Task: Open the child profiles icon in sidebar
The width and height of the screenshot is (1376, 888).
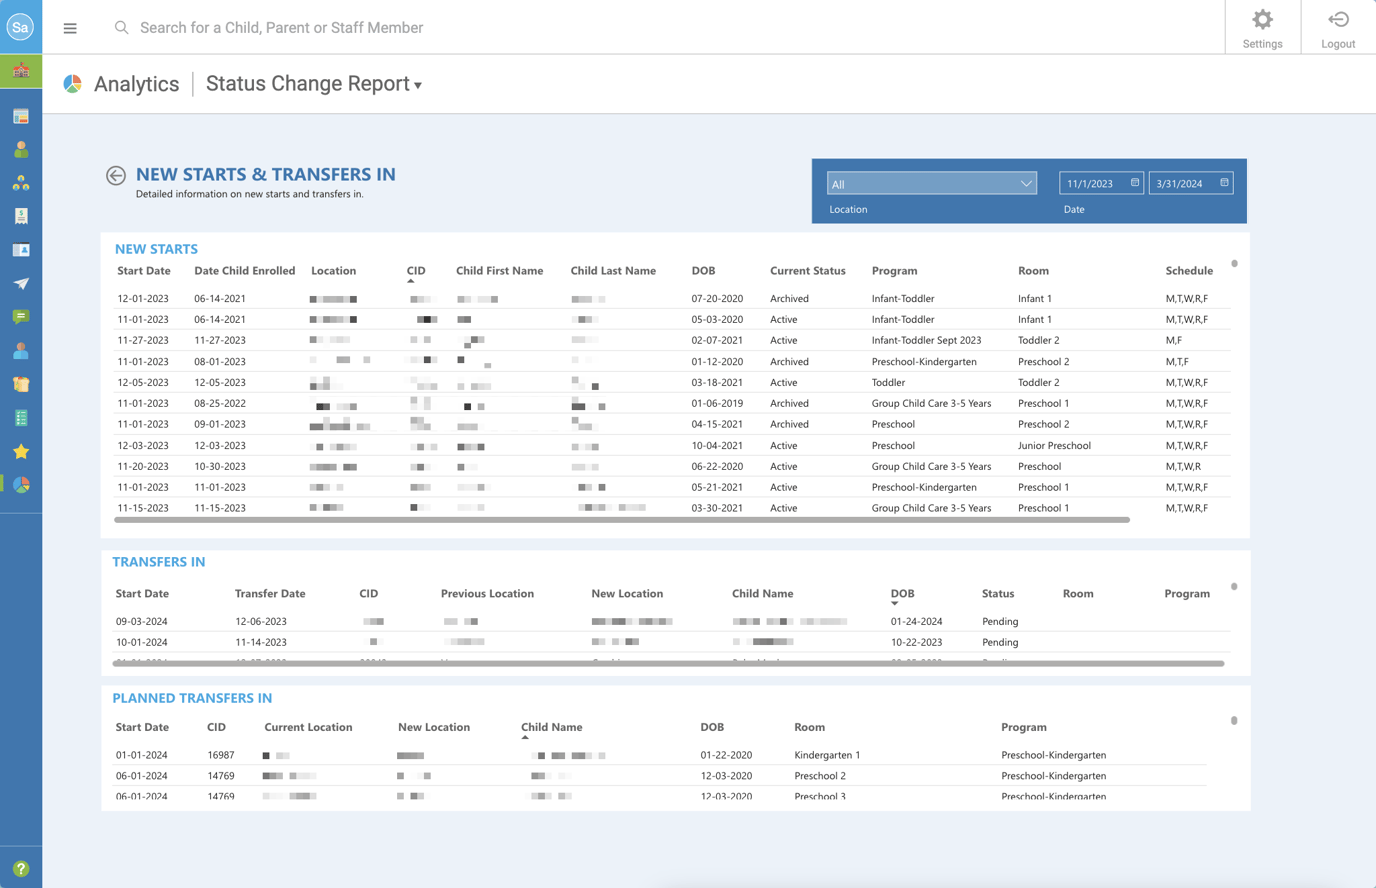Action: pyautogui.click(x=20, y=148)
